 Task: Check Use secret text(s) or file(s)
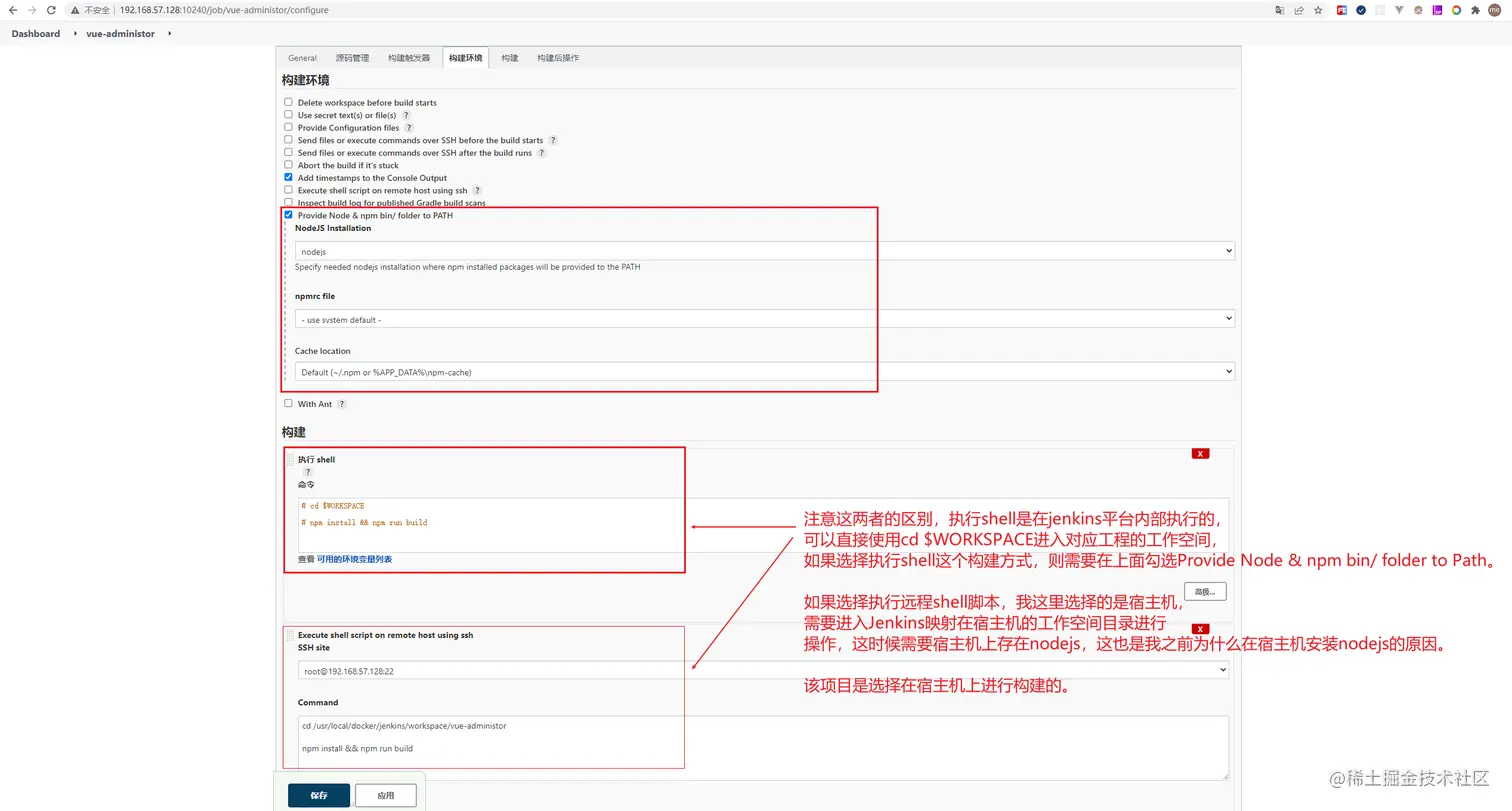289,115
